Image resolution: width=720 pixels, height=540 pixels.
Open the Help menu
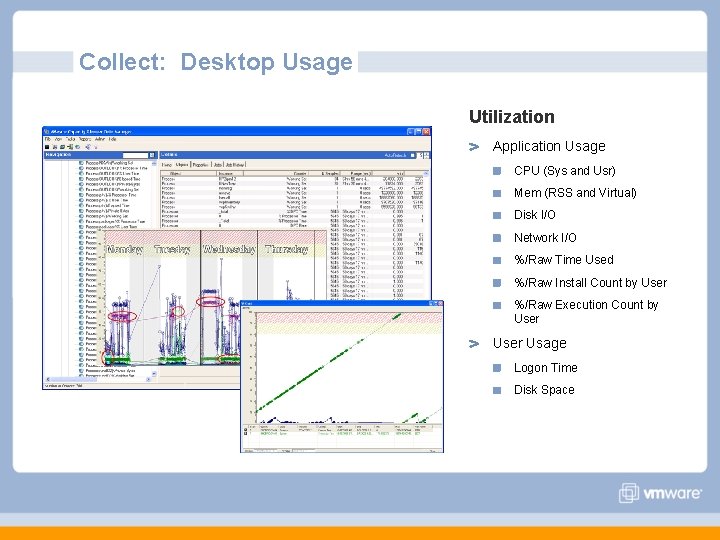pyautogui.click(x=112, y=139)
